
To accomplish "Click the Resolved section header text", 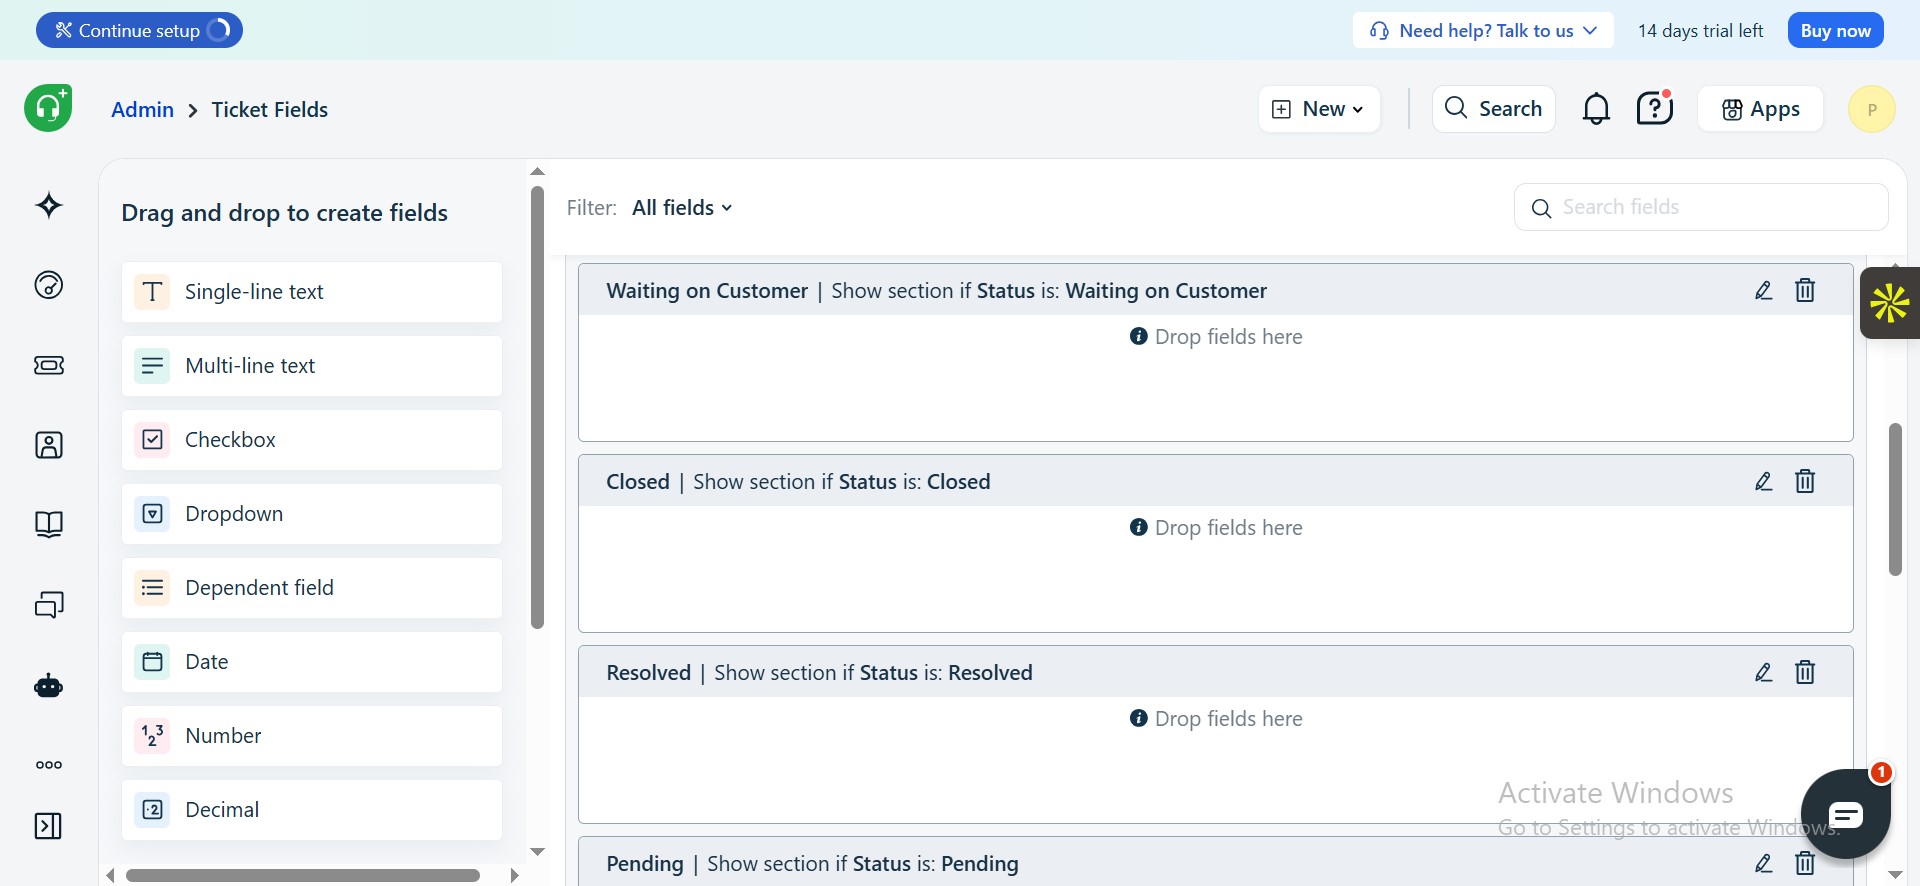I will tap(819, 673).
